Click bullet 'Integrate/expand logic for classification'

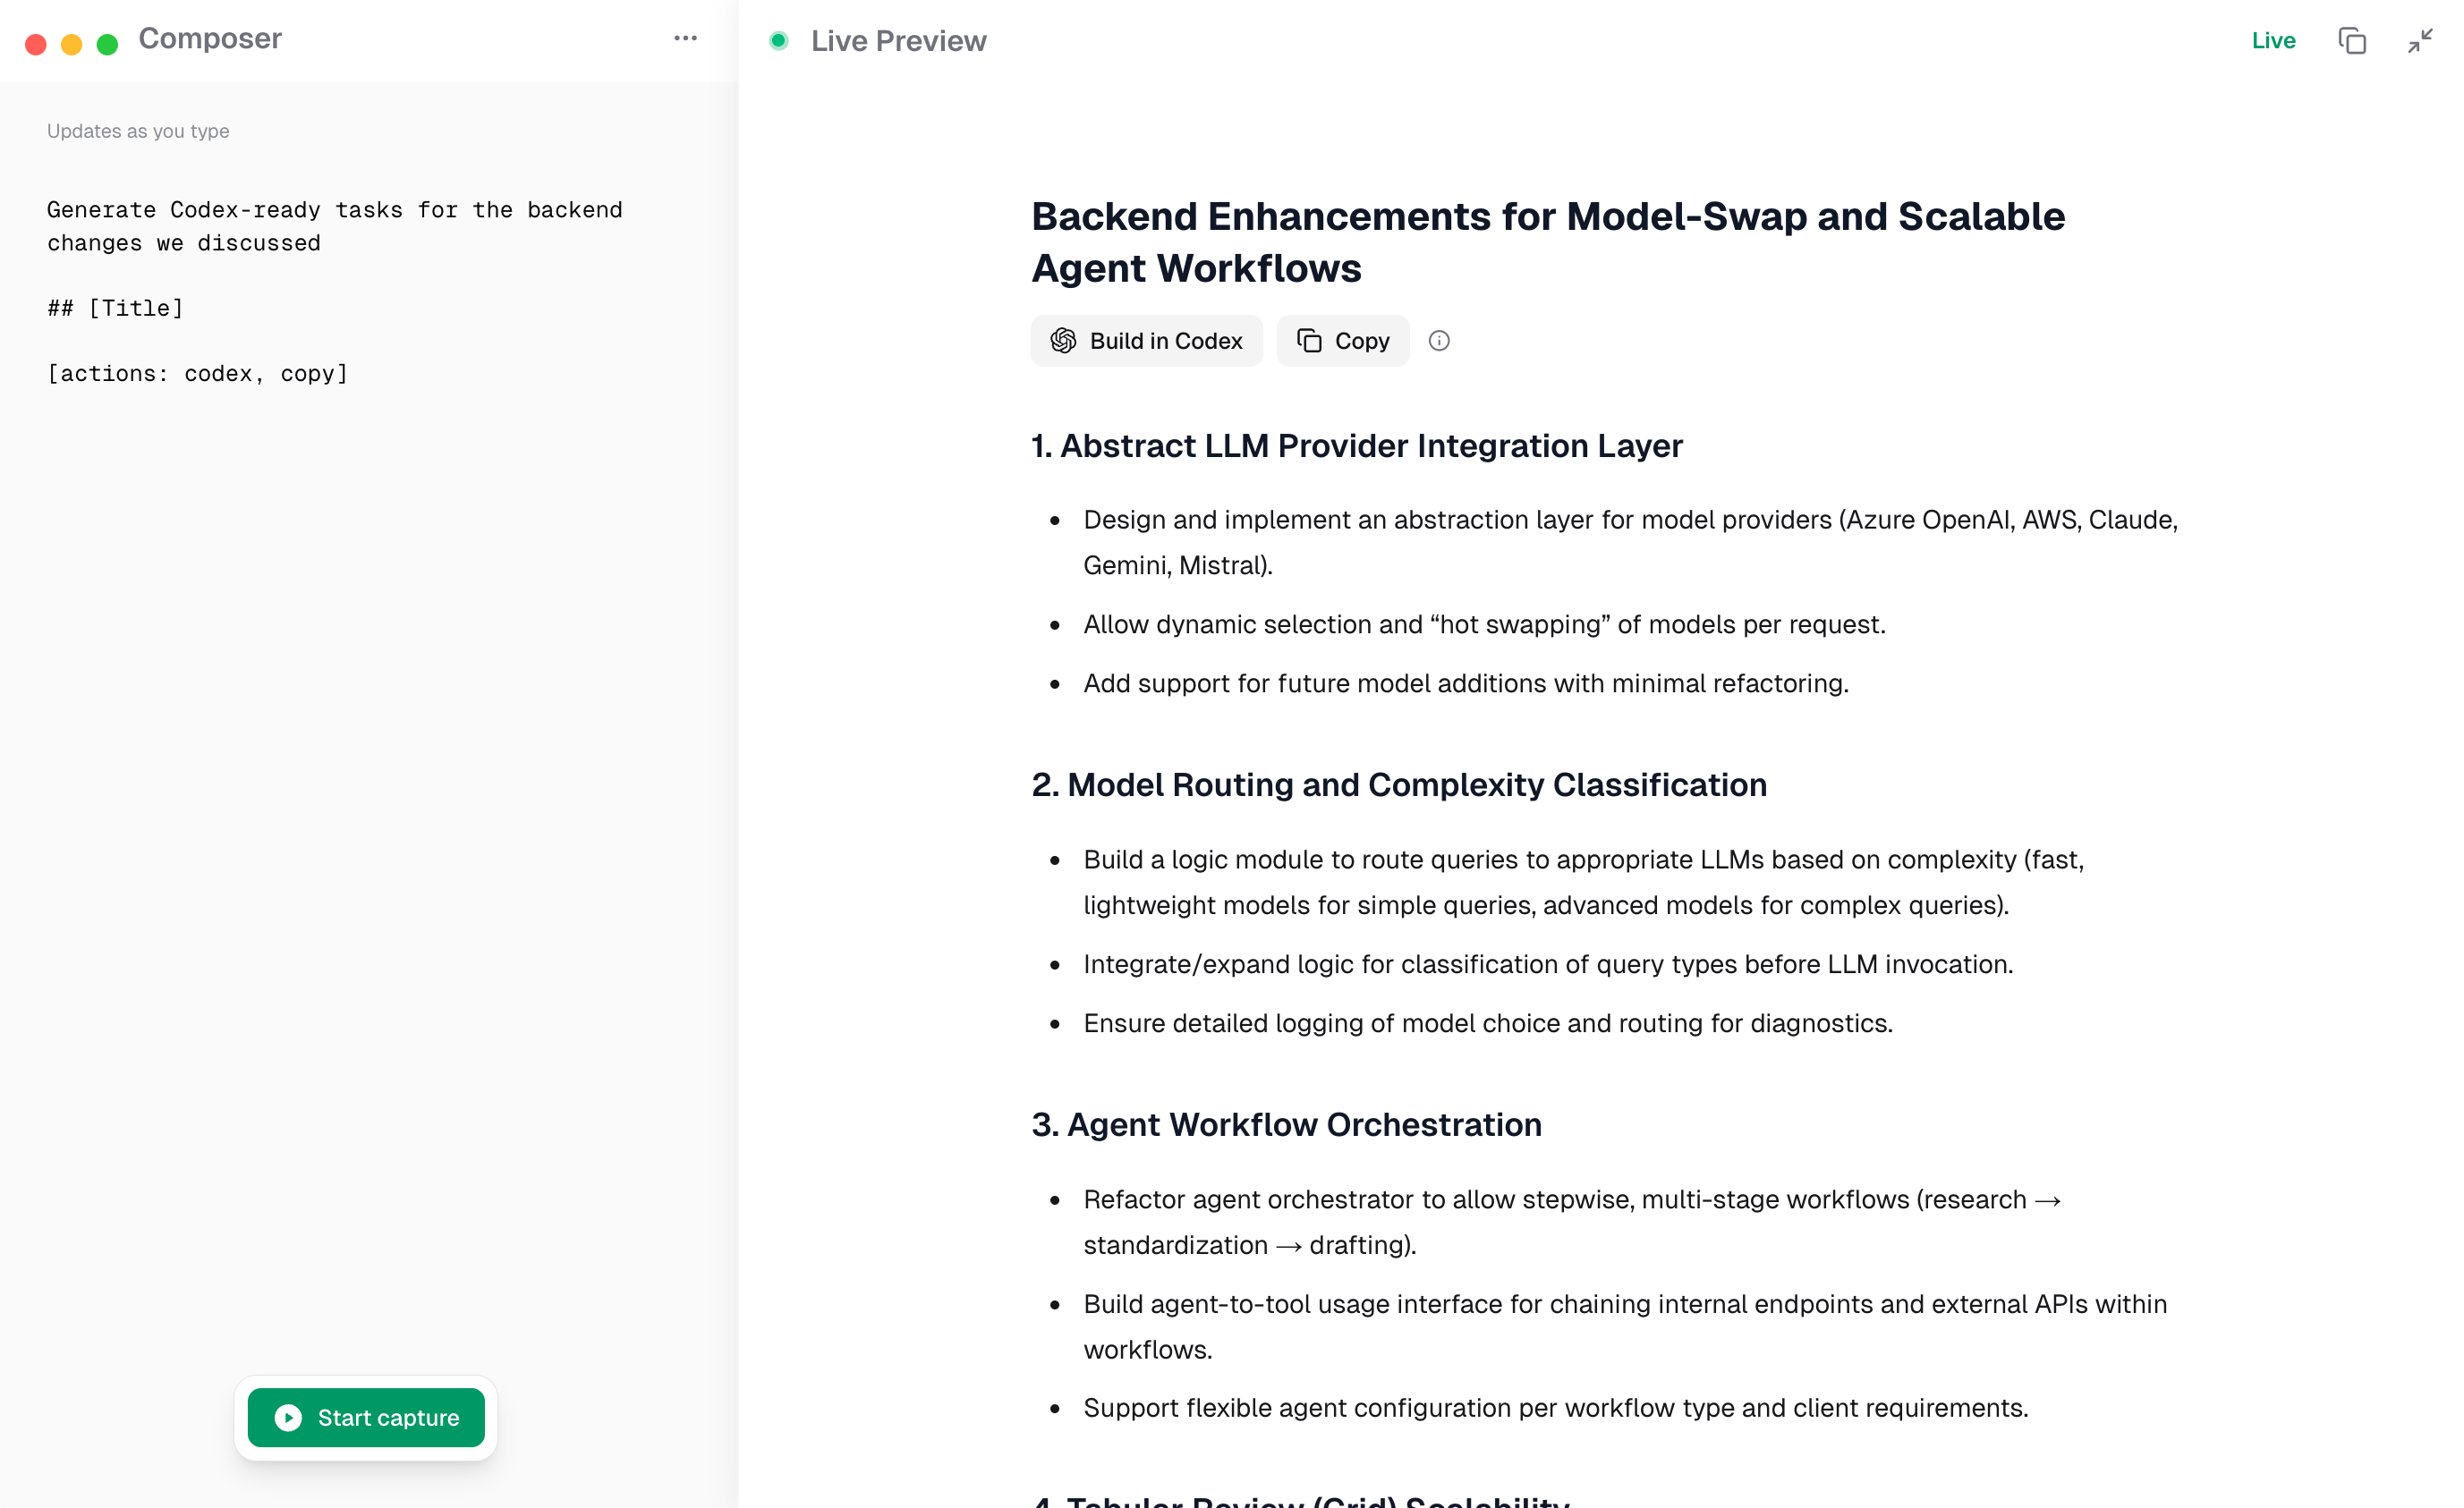1548,964
